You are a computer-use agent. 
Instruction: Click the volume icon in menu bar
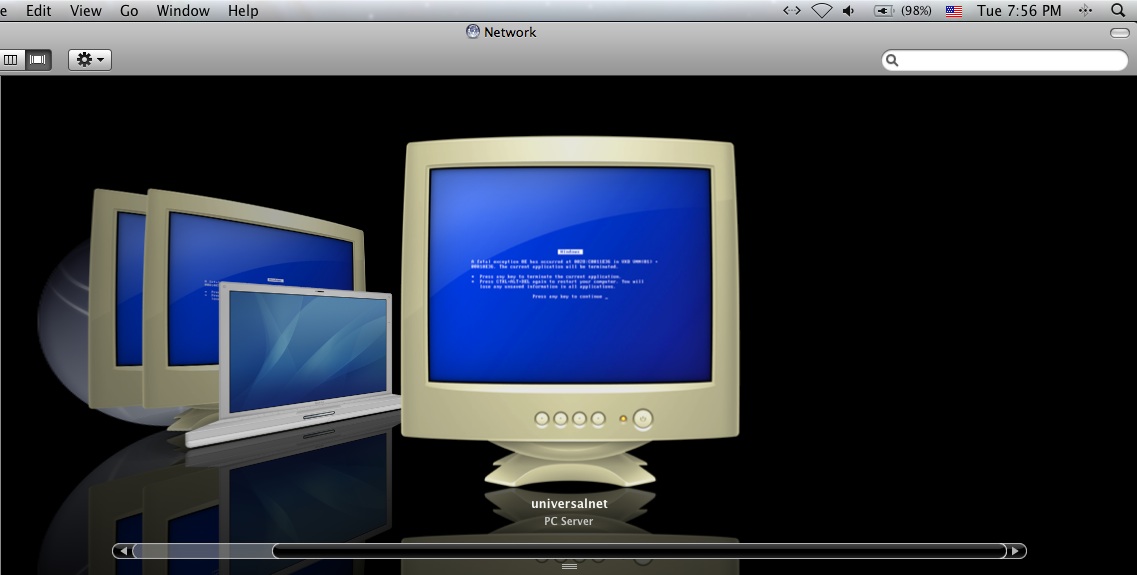coord(848,10)
